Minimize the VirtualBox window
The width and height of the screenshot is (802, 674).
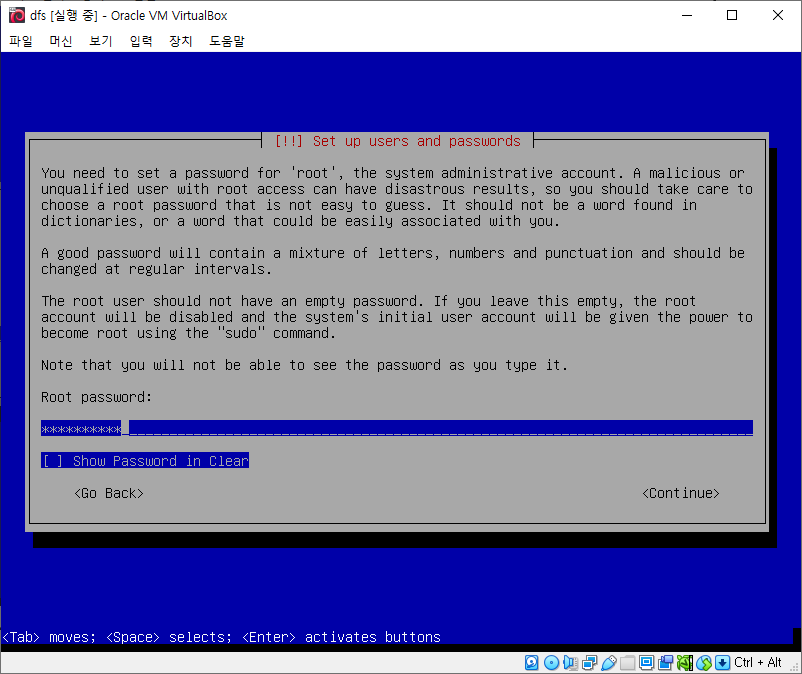(687, 15)
